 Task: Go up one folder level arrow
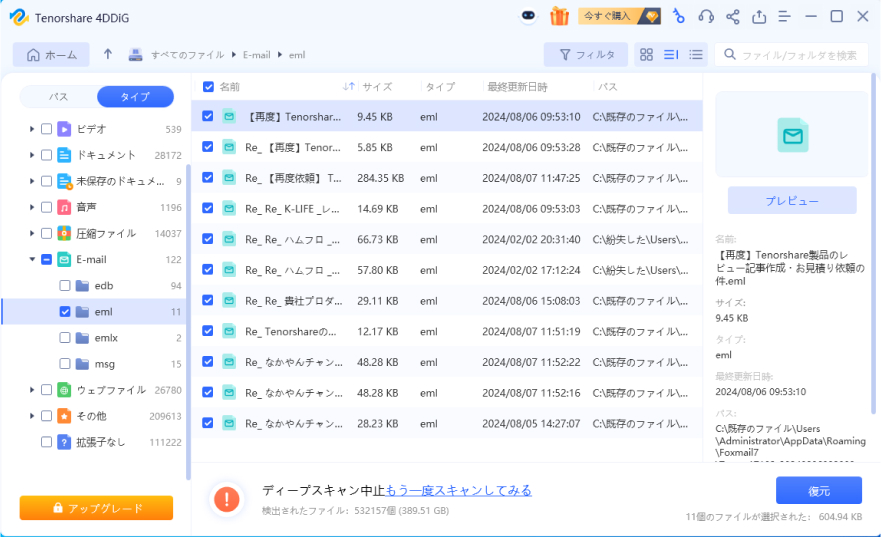pos(108,55)
